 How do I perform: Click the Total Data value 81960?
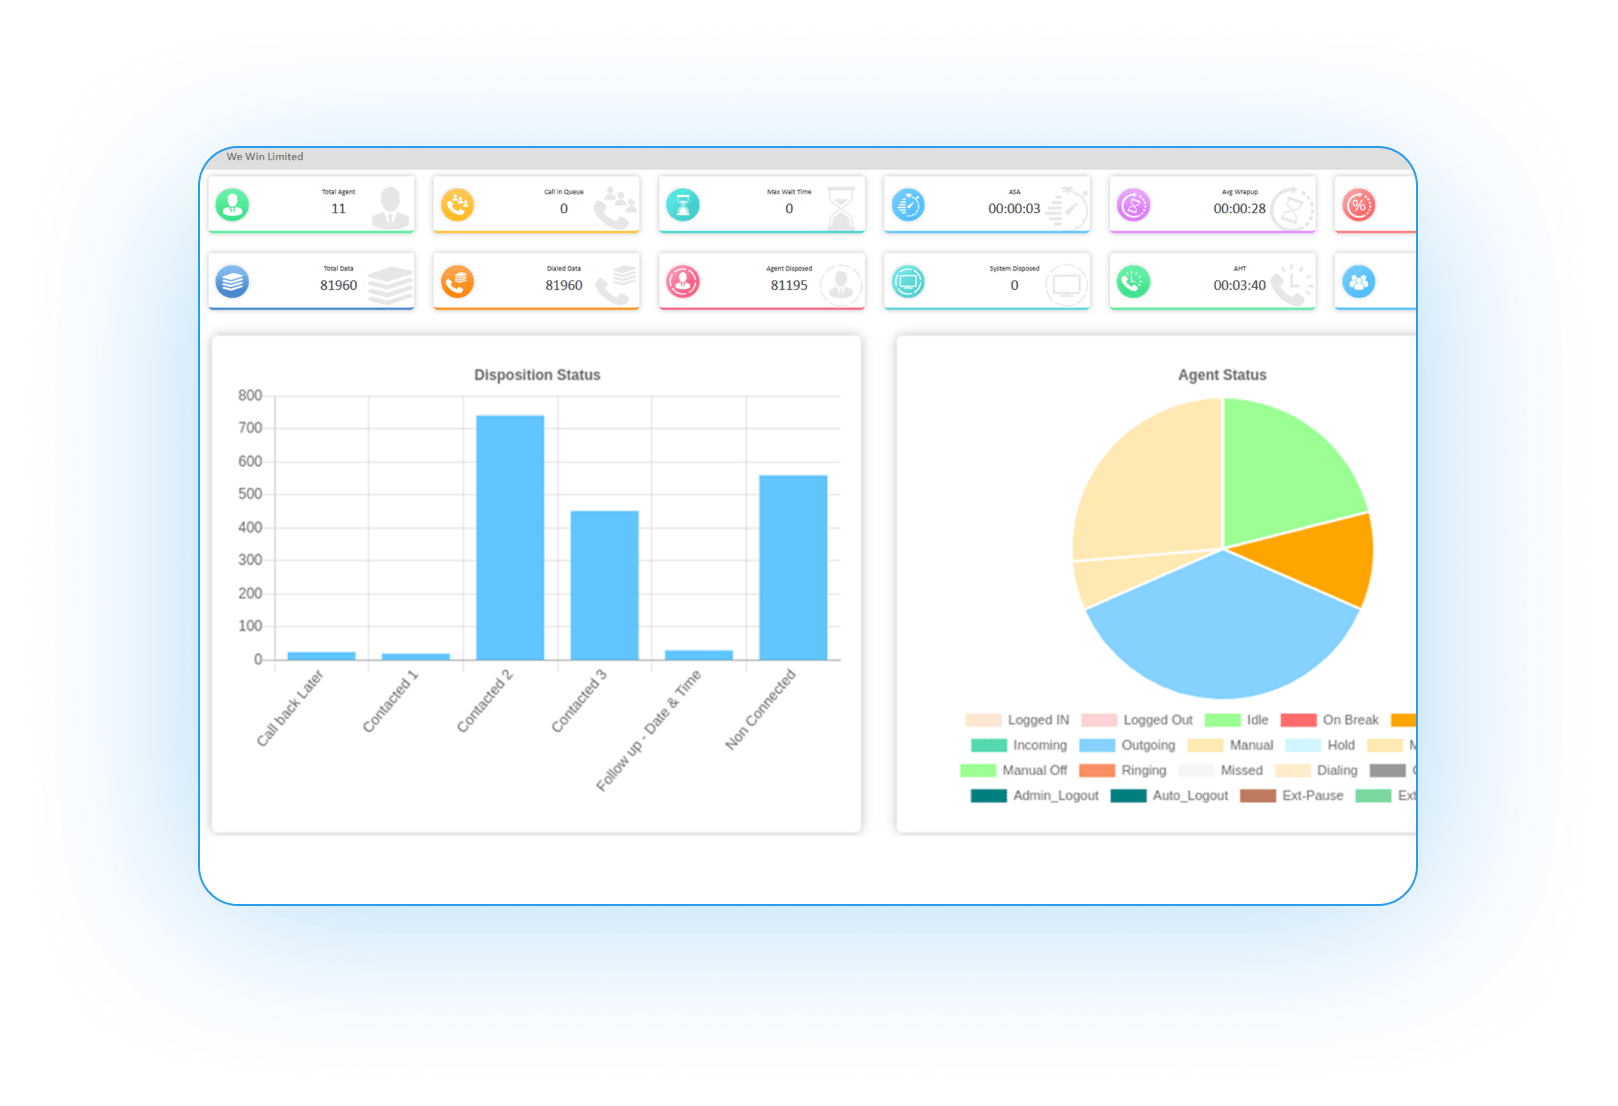coord(339,285)
